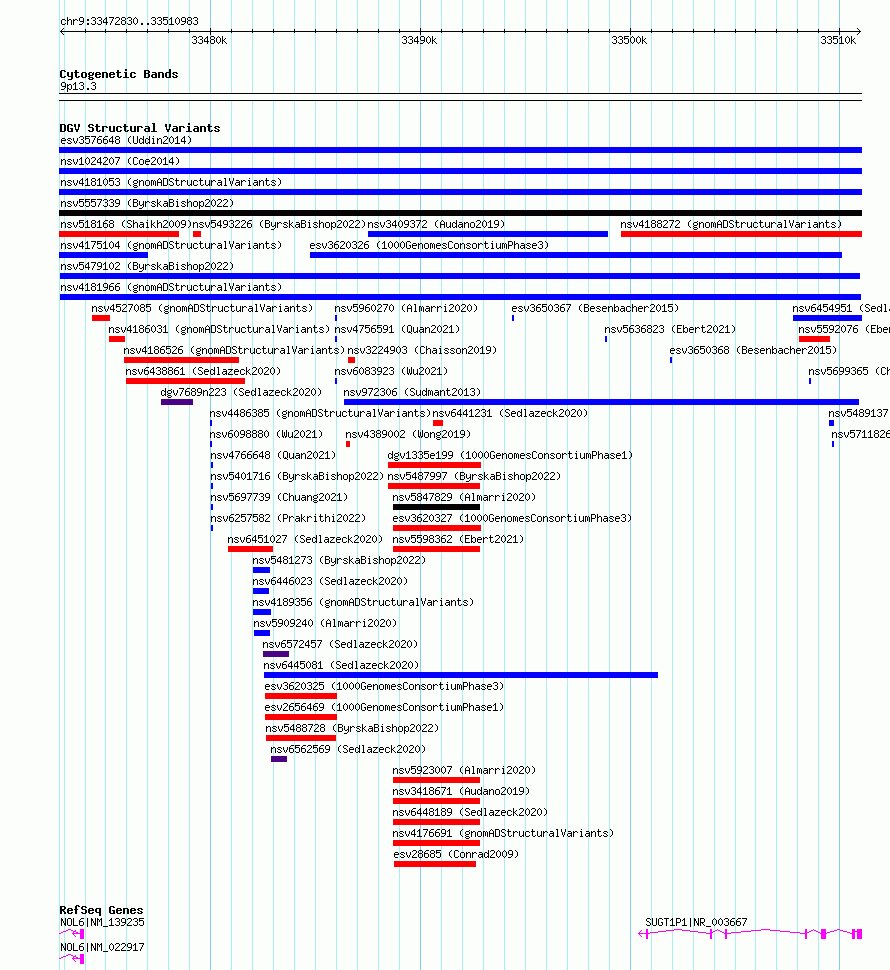890x970 pixels.
Task: Open nsv972306 (Sudmant2013) variant
Action: (412, 393)
